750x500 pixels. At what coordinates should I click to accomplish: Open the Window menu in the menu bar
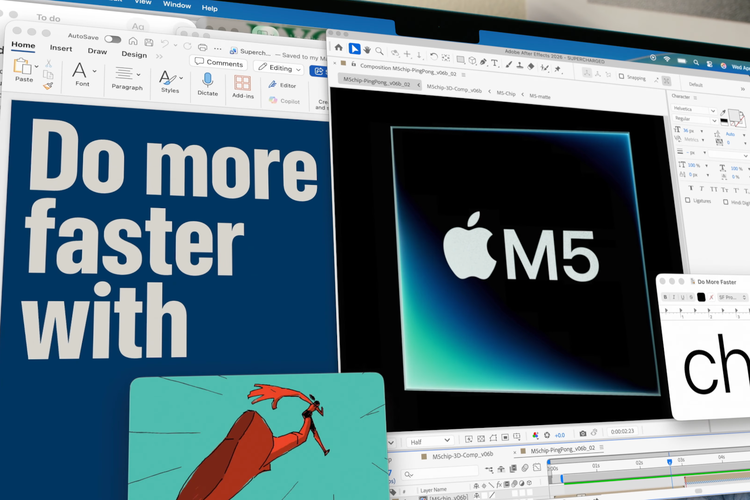pyautogui.click(x=177, y=5)
